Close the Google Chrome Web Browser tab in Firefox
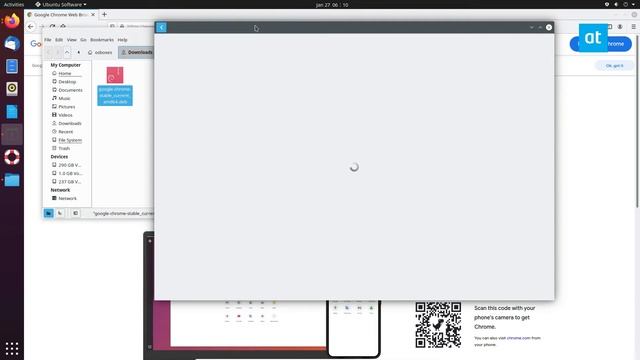Image resolution: width=640 pixels, height=360 pixels. (93, 15)
